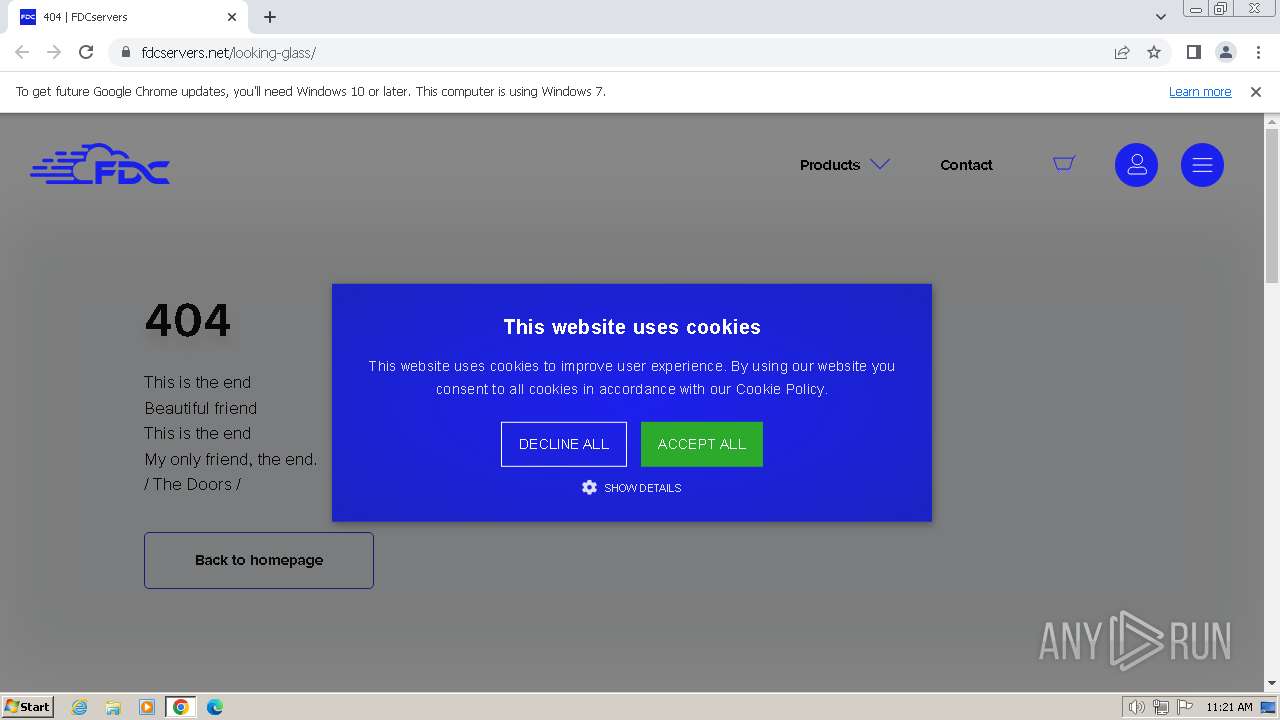The width and height of the screenshot is (1280, 720).
Task: Click the Action Center flag tray icon
Action: point(1185,707)
